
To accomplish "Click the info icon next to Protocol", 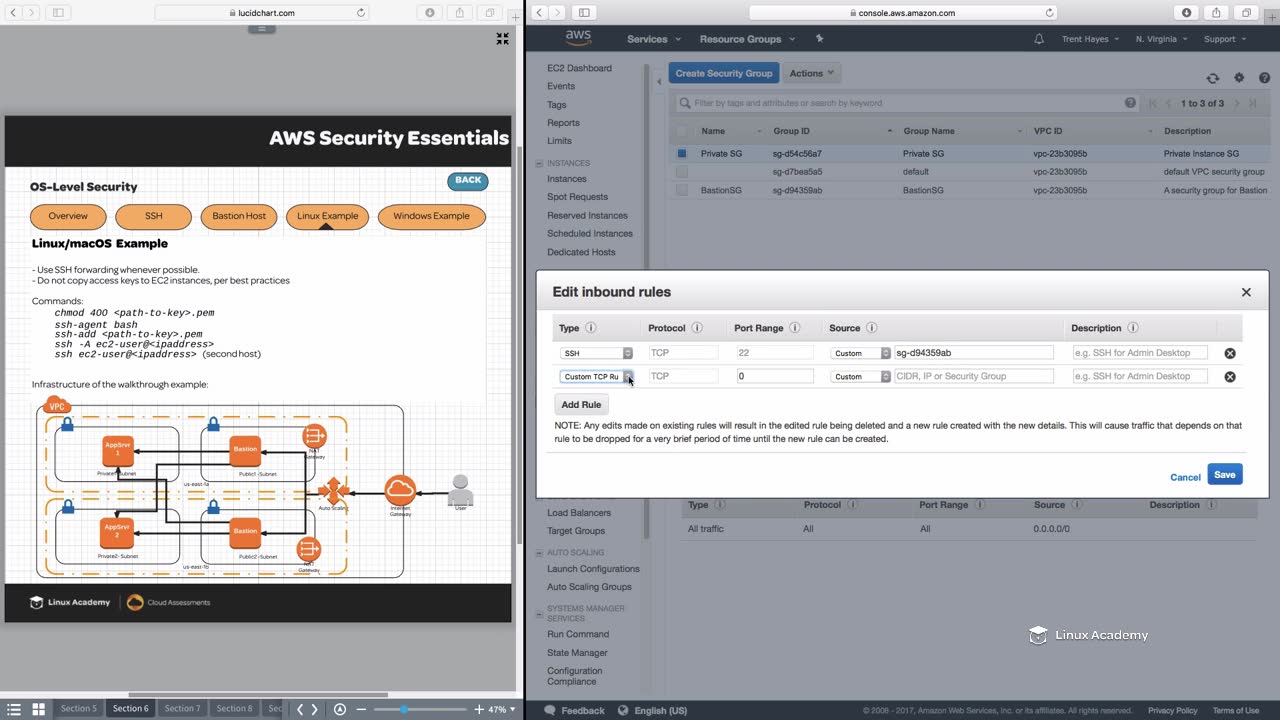I will (697, 328).
